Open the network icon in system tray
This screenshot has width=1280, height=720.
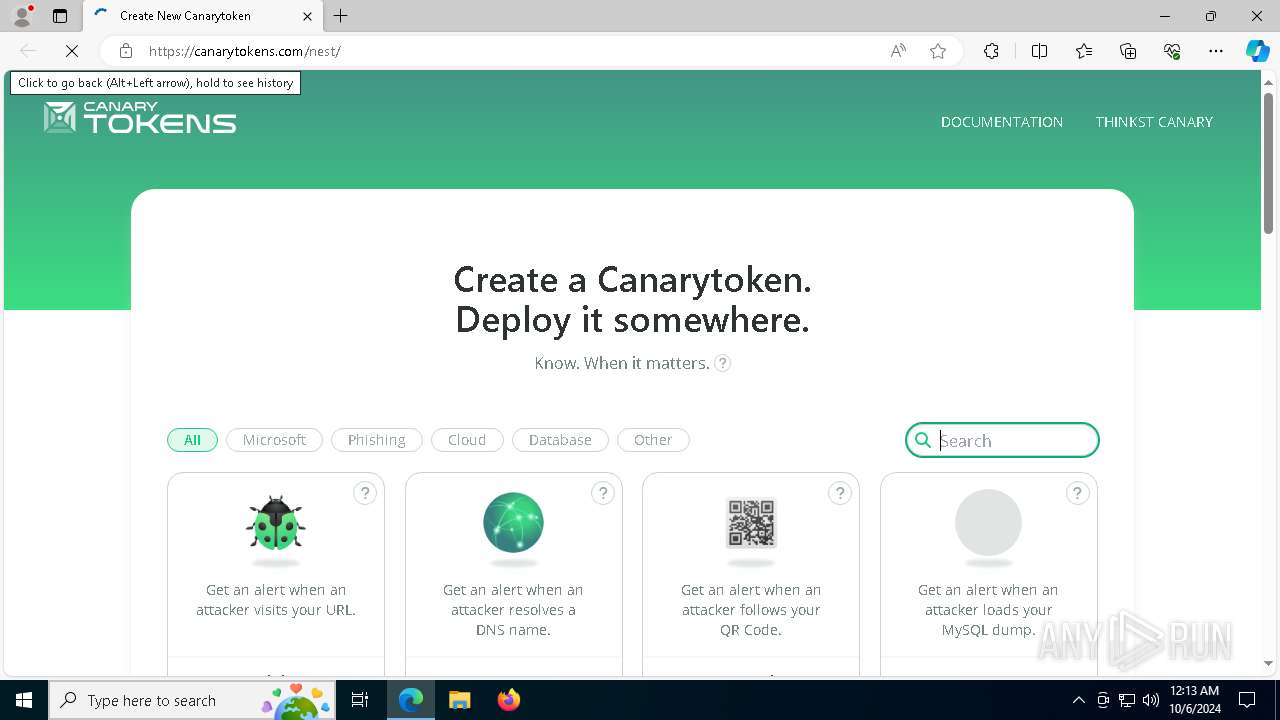point(1127,700)
